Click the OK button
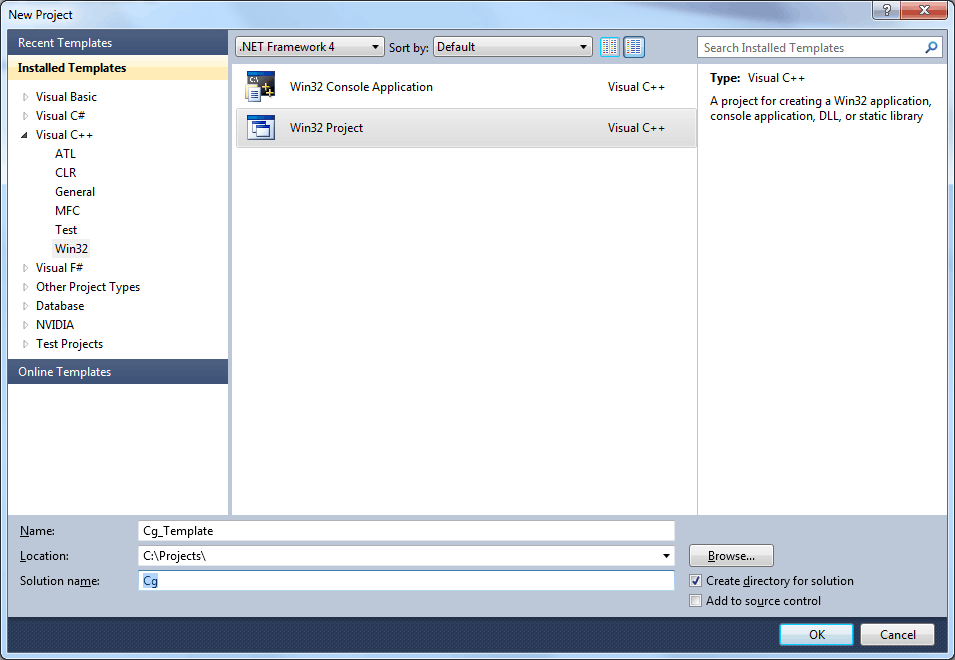Screen dimensions: 955x660 click(x=816, y=634)
